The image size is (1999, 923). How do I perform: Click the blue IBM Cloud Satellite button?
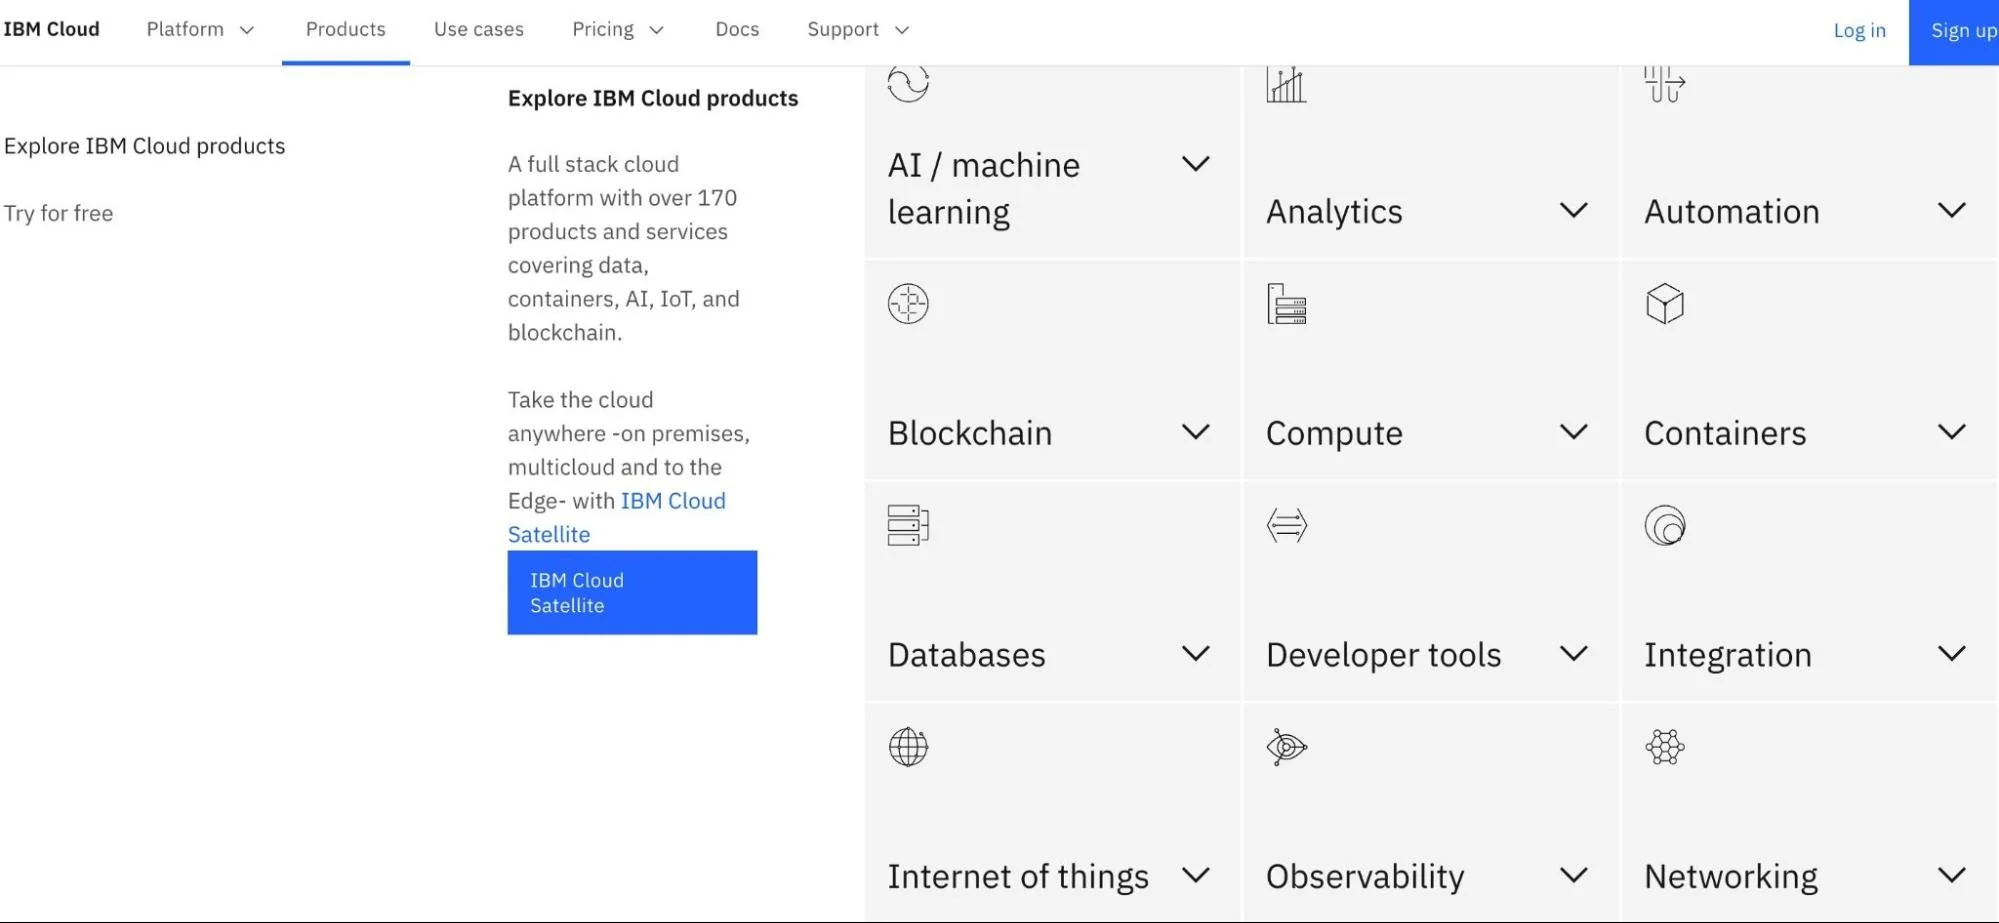click(632, 593)
